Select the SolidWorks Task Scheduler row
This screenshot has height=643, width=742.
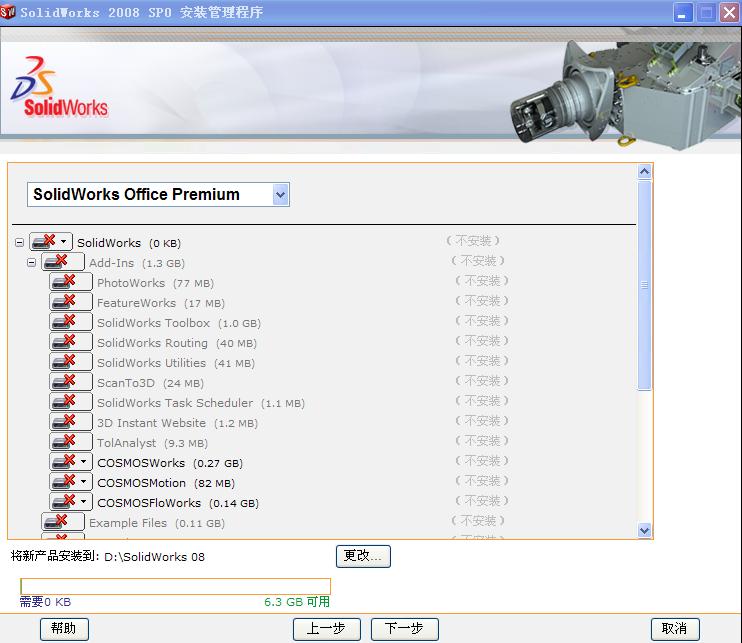[201, 403]
